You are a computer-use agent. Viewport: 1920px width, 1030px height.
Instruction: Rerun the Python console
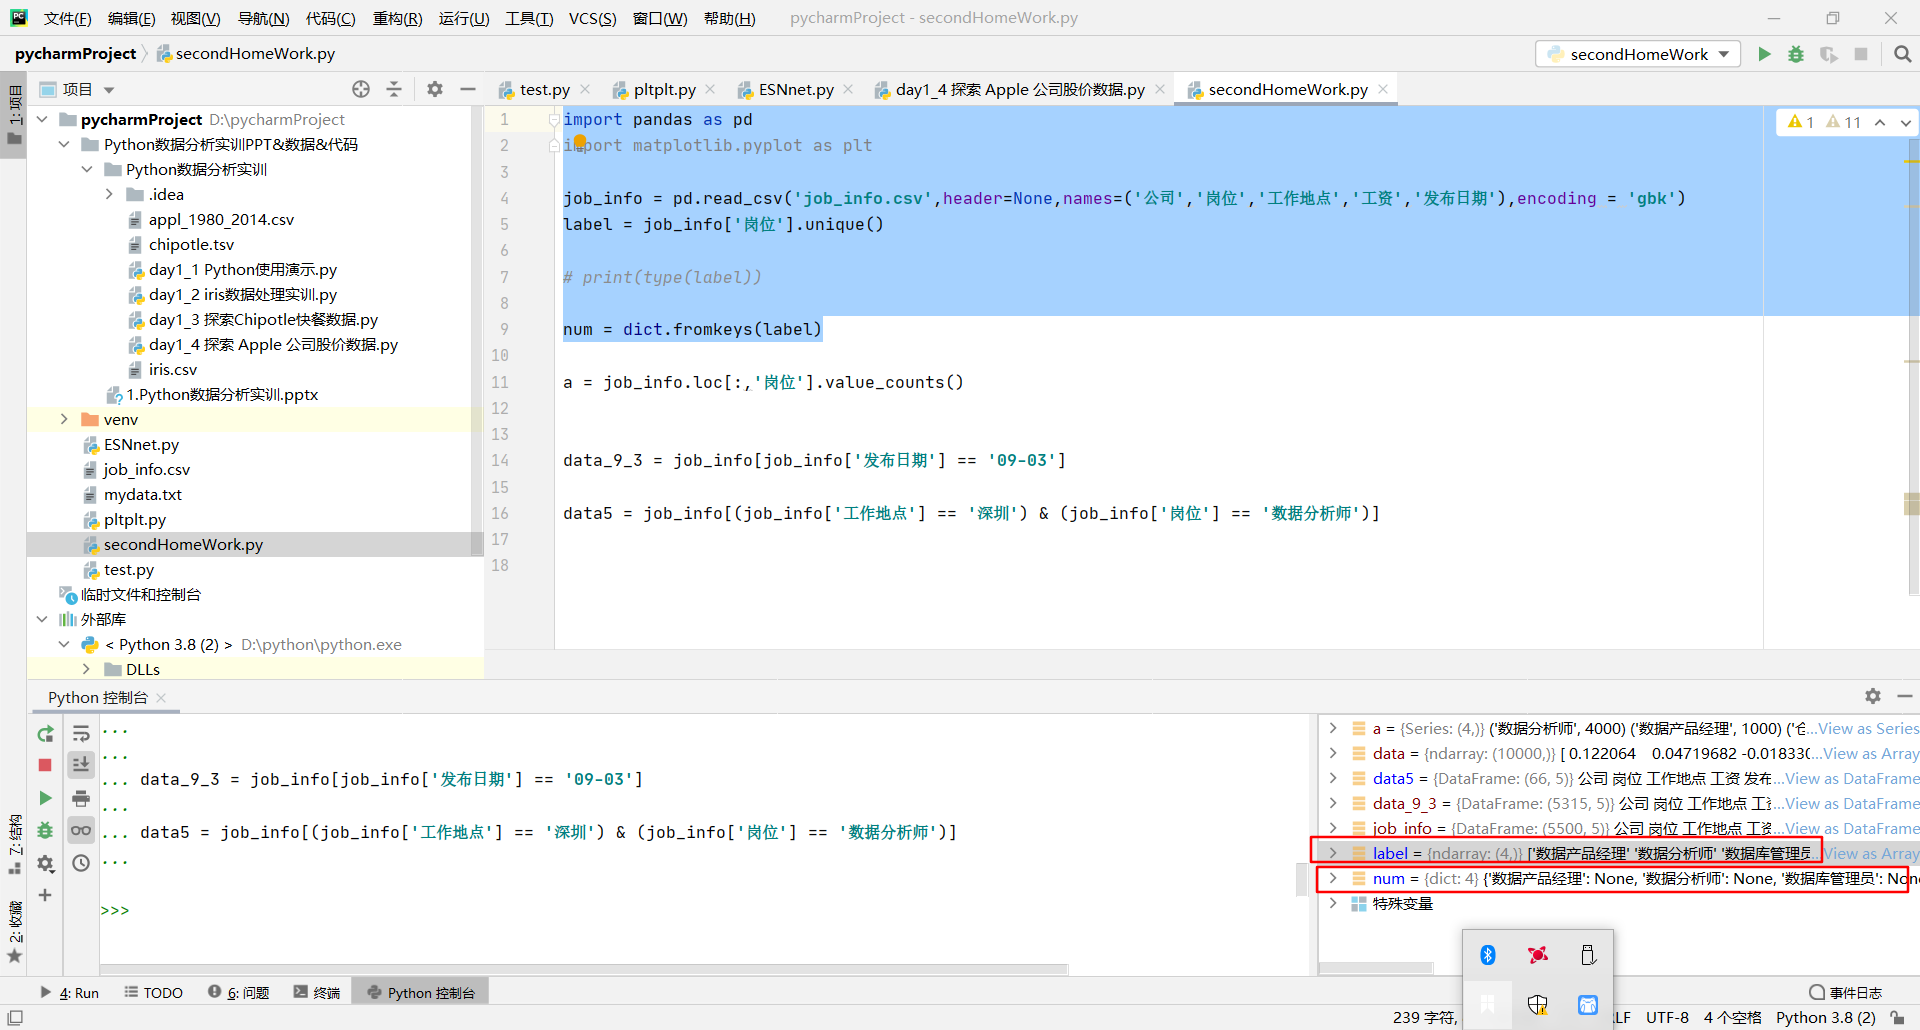point(45,734)
